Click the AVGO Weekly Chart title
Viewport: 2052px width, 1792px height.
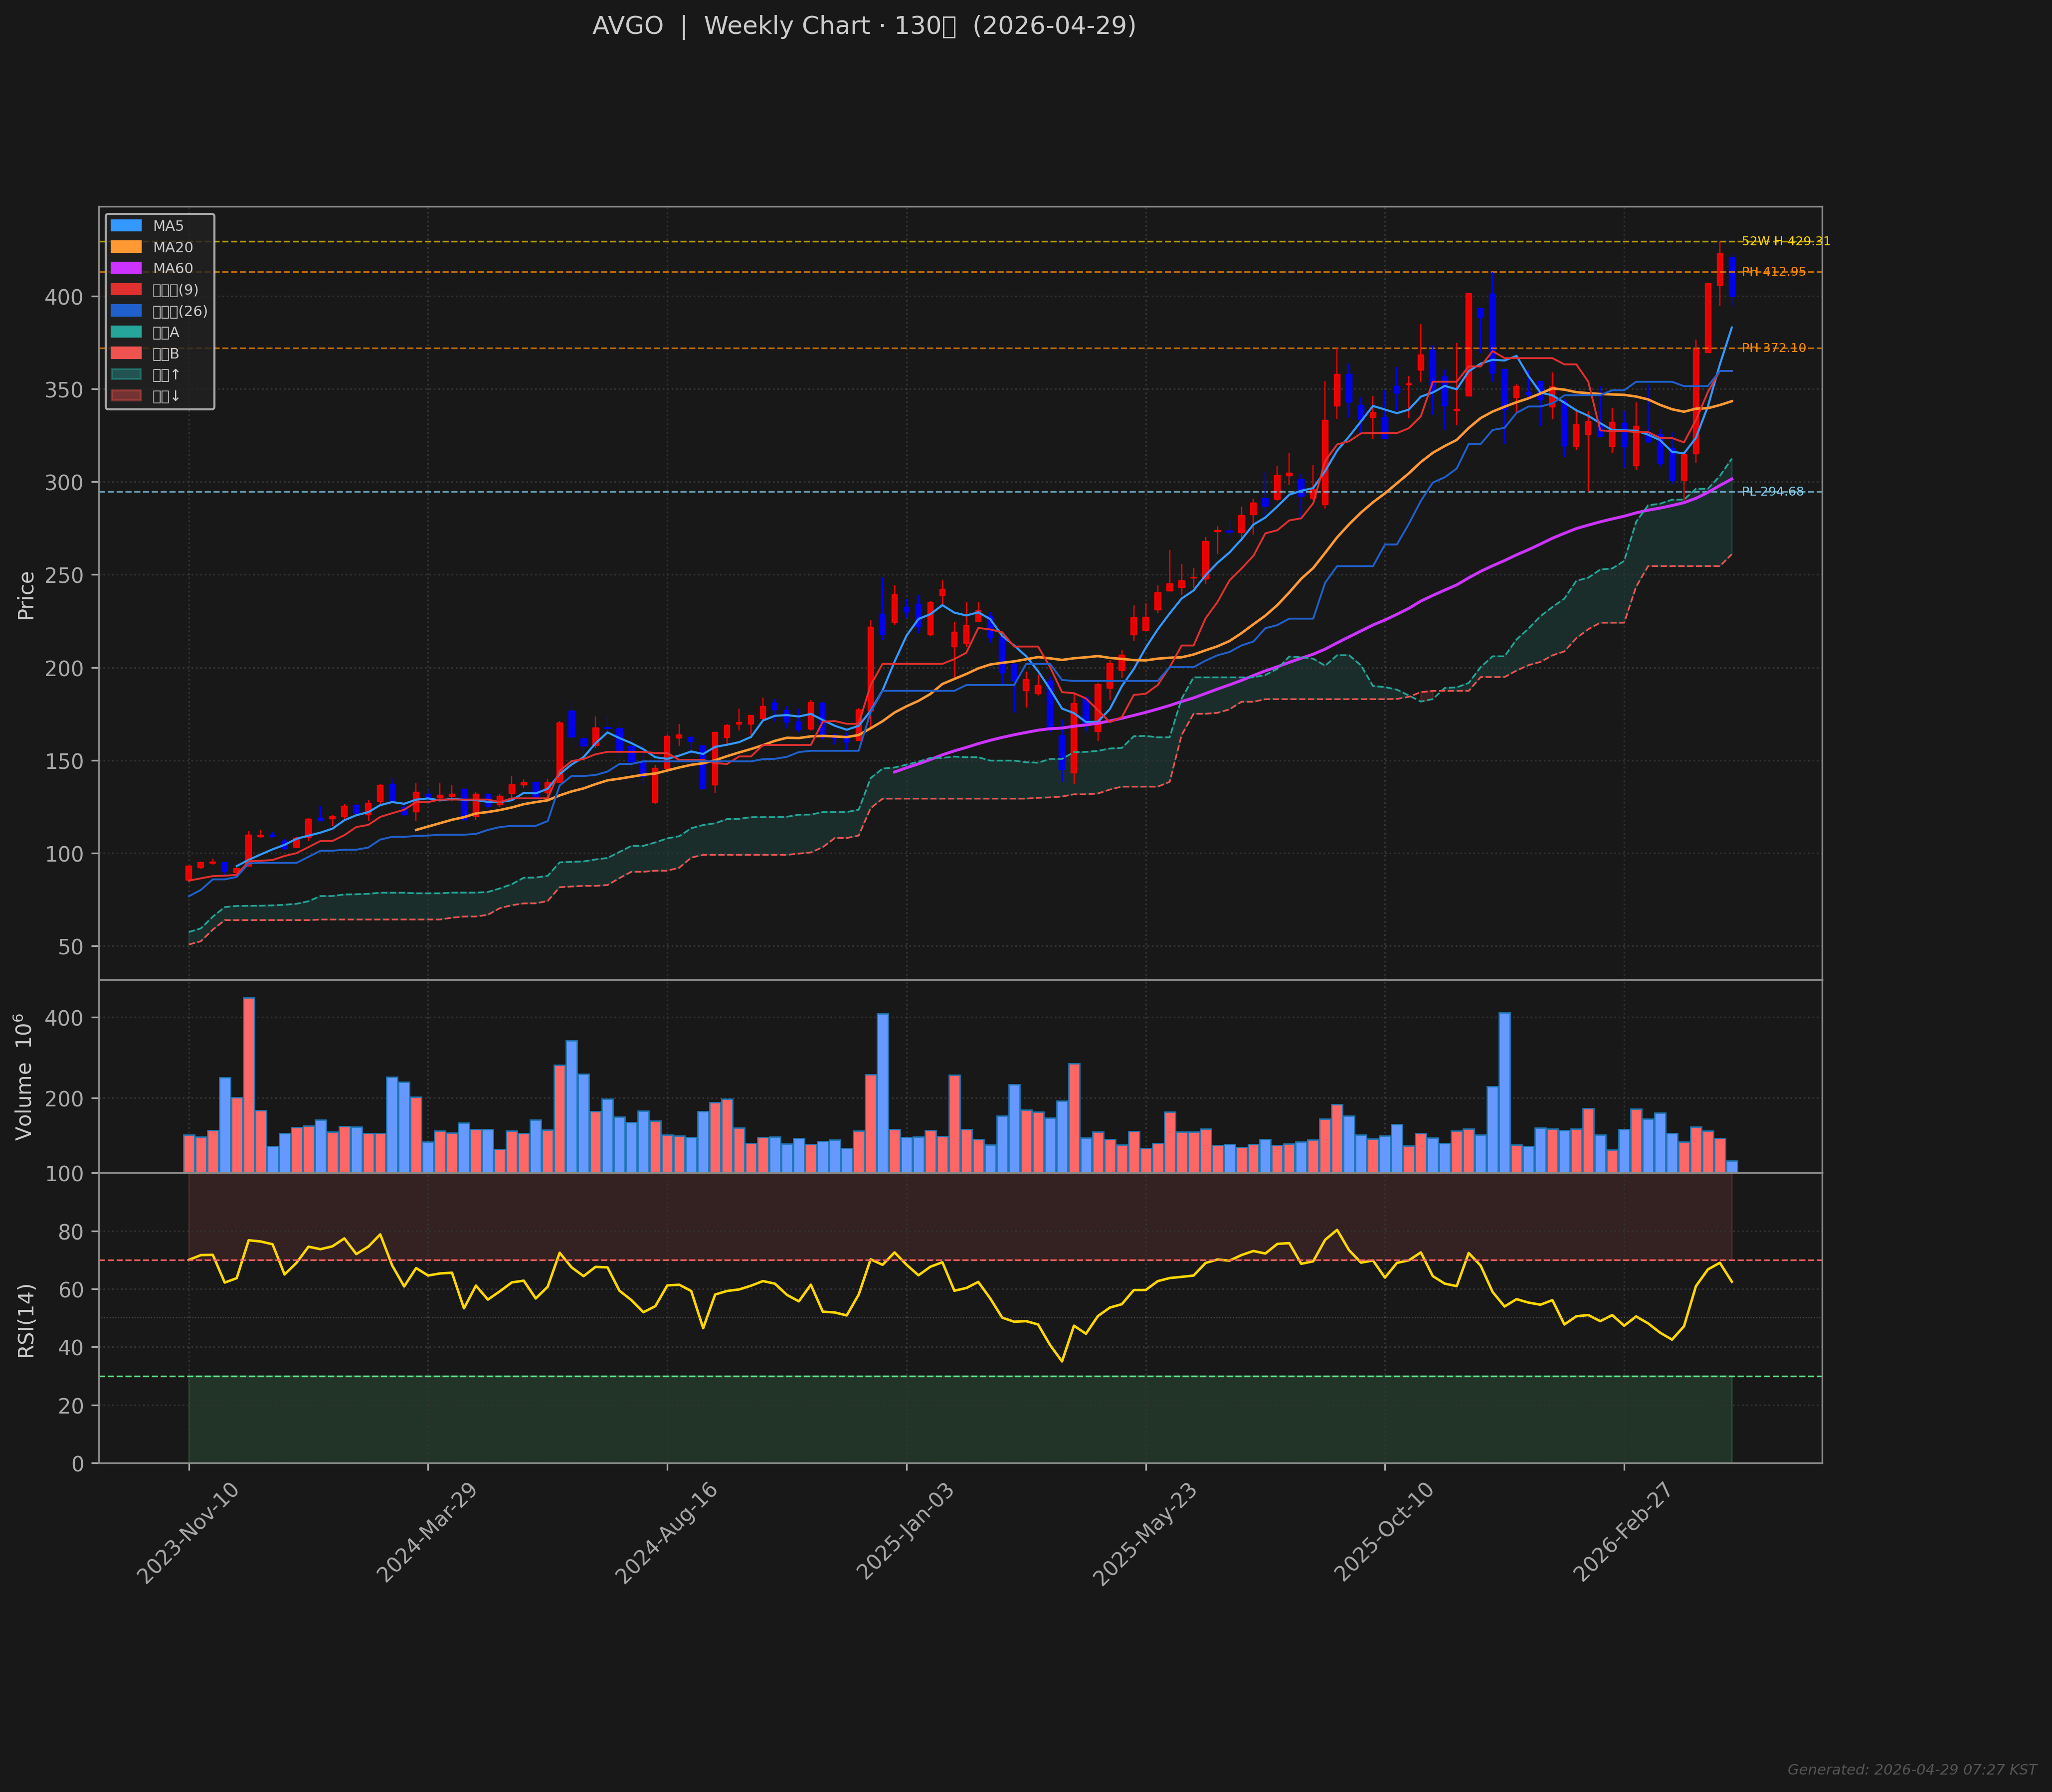coord(863,26)
